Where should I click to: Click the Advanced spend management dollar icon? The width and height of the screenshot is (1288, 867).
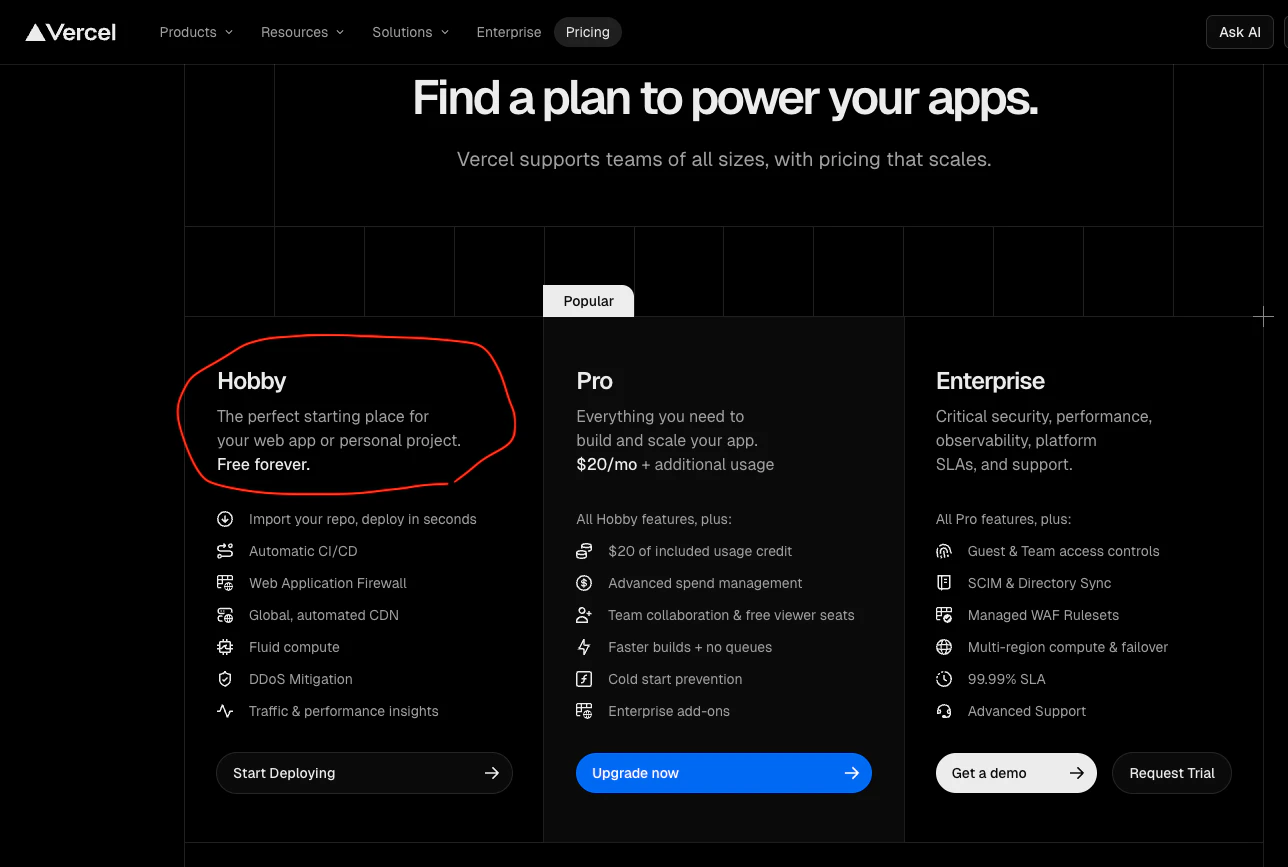tap(584, 583)
